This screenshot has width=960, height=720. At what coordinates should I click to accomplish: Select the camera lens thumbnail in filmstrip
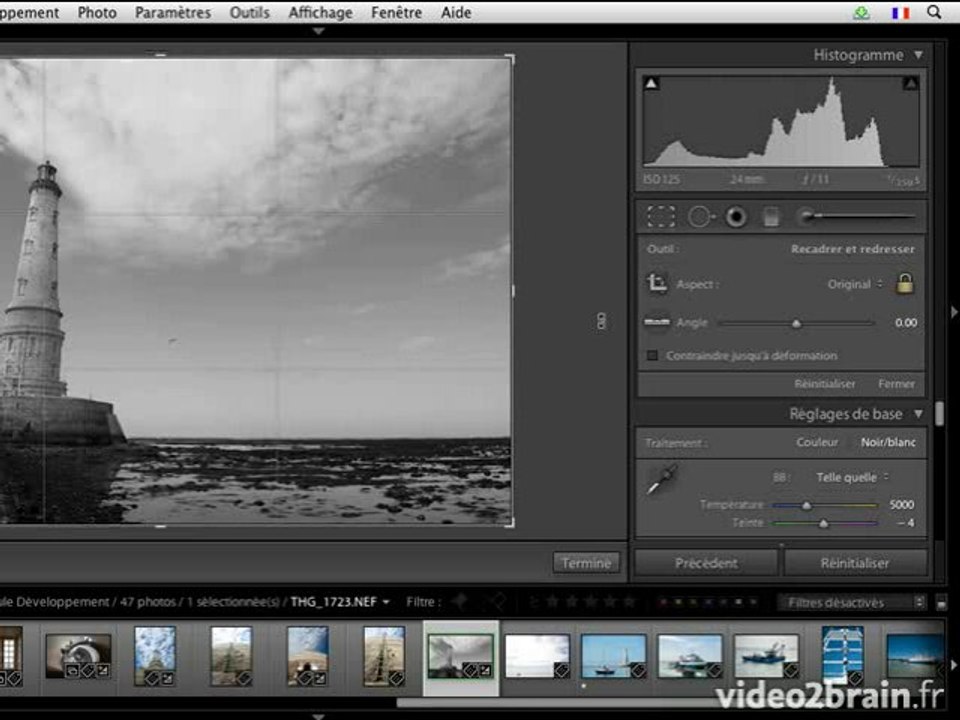(78, 656)
